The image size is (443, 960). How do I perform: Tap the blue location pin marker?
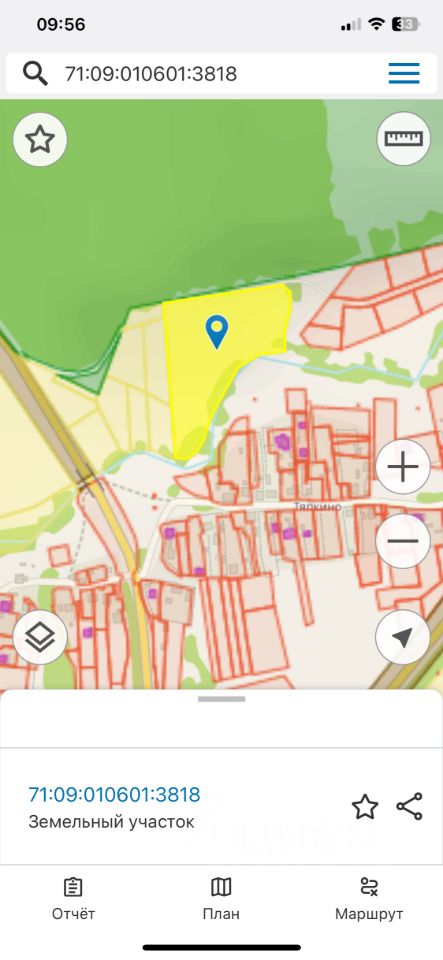[x=217, y=332]
